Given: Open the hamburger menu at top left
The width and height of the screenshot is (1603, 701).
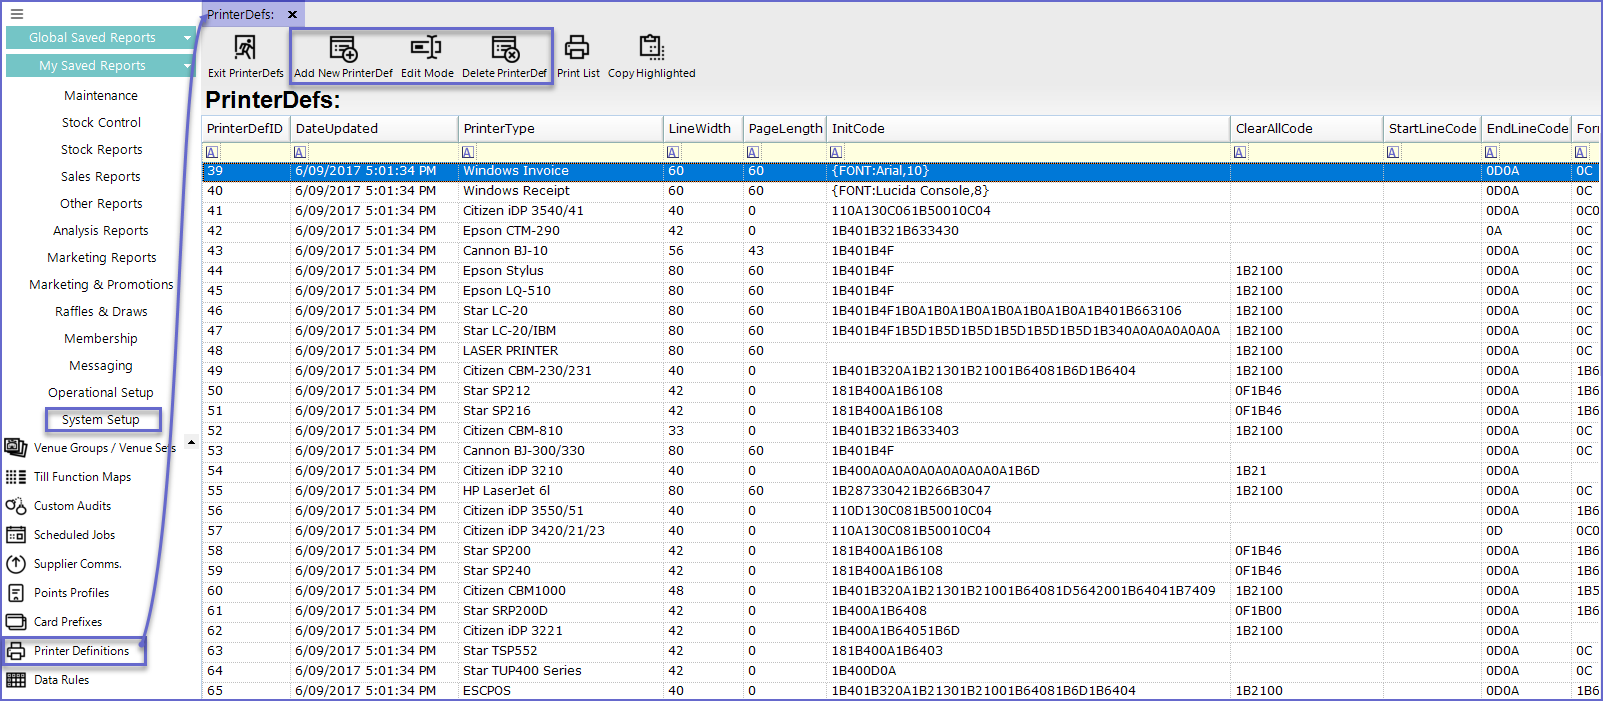Looking at the screenshot, I should click(x=16, y=14).
